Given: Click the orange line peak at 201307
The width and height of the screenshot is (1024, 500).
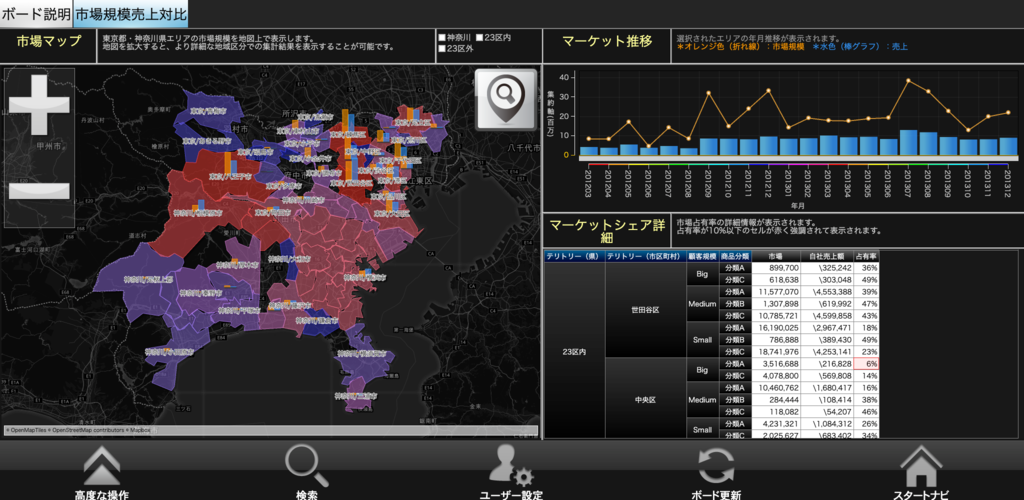Looking at the screenshot, I should point(908,80).
